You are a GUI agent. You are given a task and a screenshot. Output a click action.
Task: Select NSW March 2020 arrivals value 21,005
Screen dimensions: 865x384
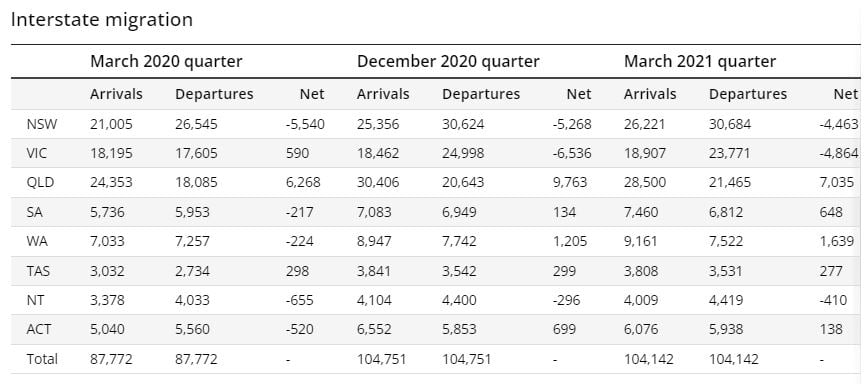point(111,124)
